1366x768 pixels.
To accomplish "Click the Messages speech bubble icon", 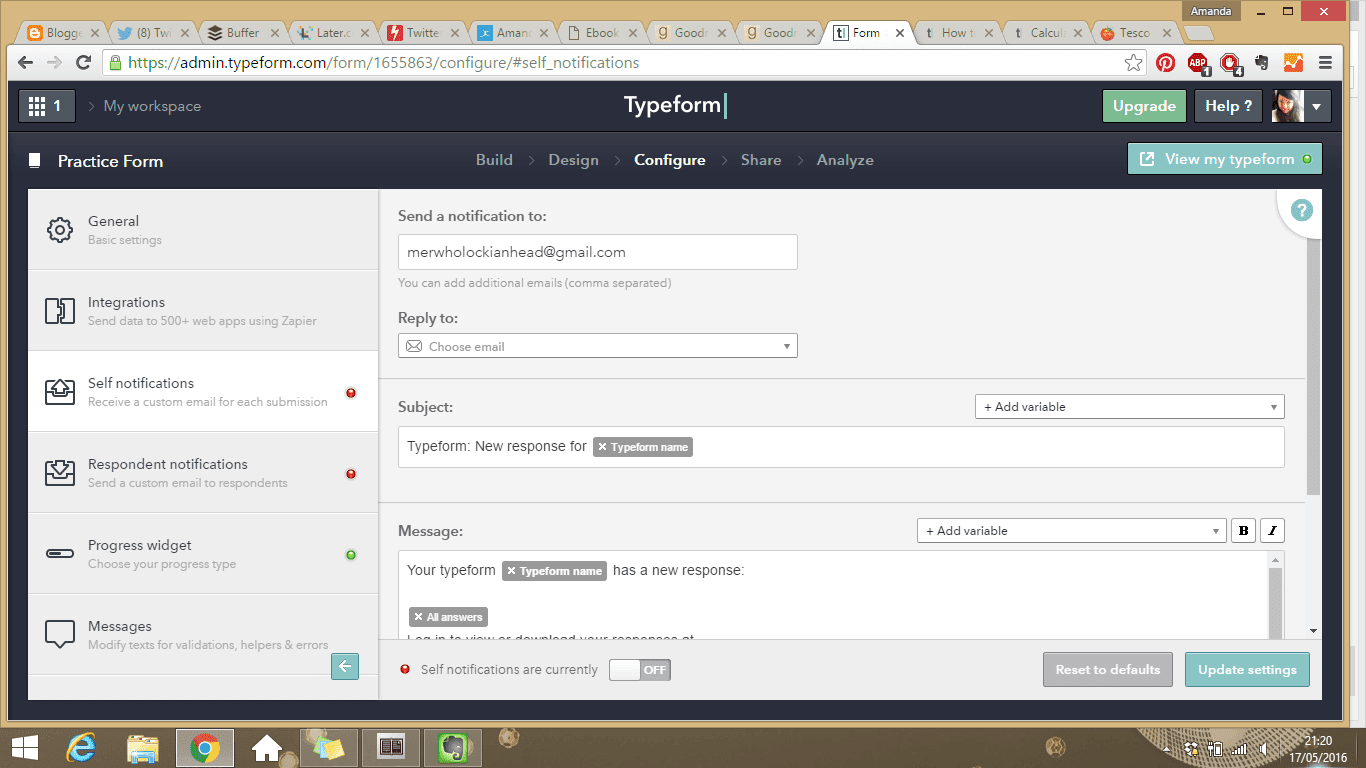I will [60, 634].
